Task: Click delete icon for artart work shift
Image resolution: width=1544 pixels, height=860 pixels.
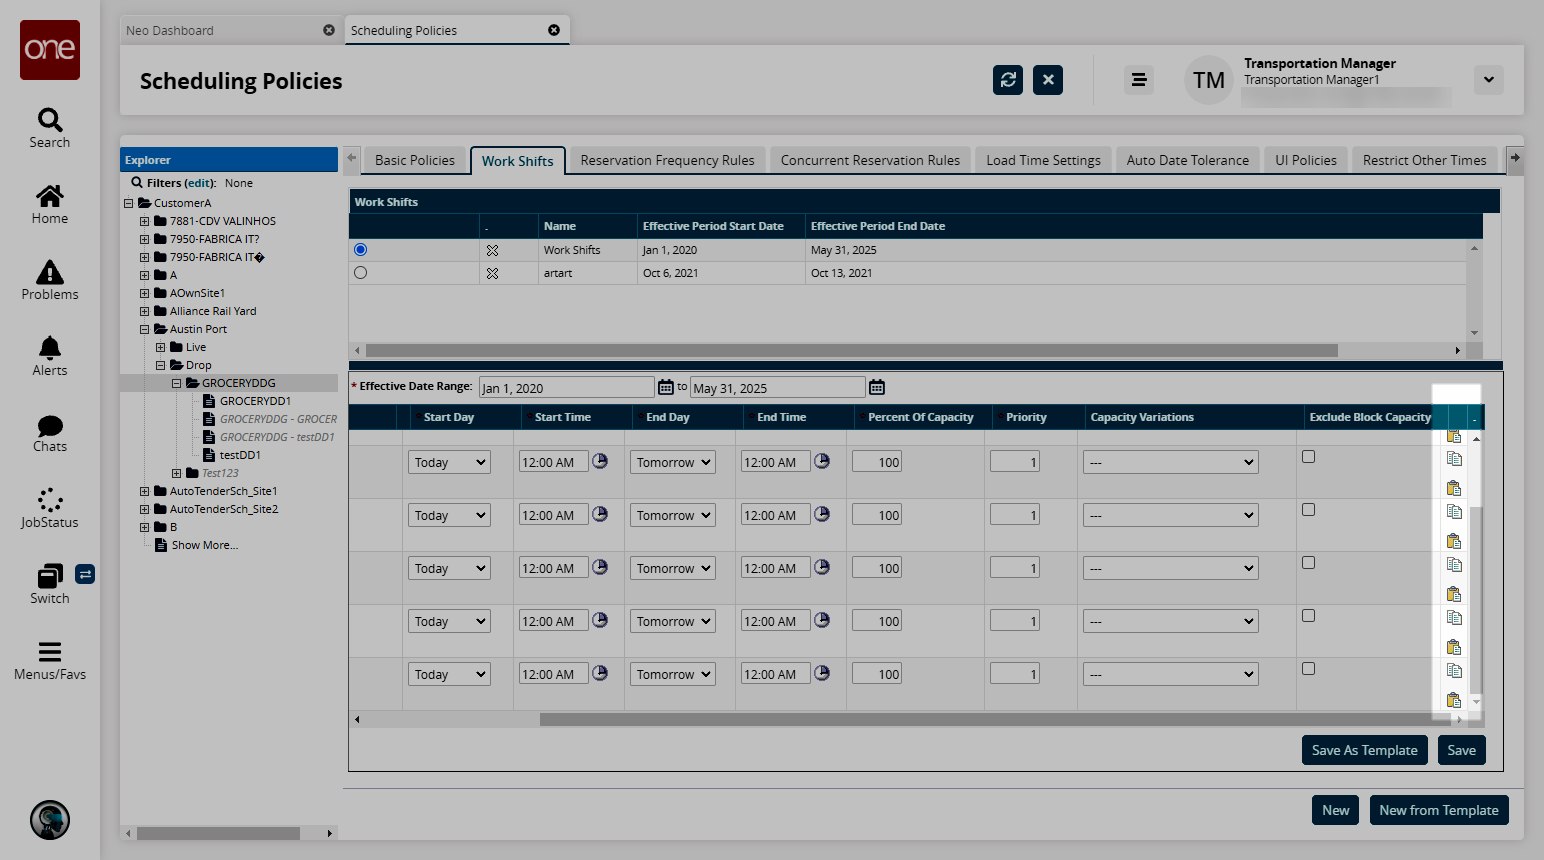Action: [x=492, y=273]
